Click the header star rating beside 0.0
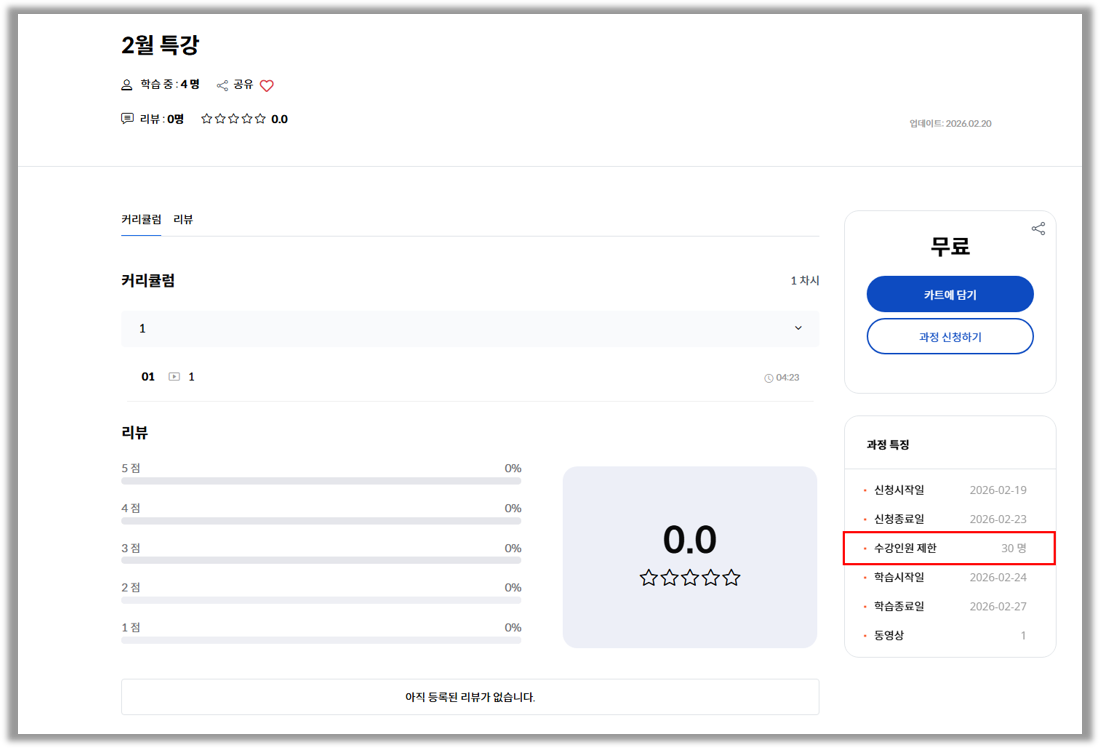Image resolution: width=1100 pixels, height=748 pixels. (x=233, y=119)
